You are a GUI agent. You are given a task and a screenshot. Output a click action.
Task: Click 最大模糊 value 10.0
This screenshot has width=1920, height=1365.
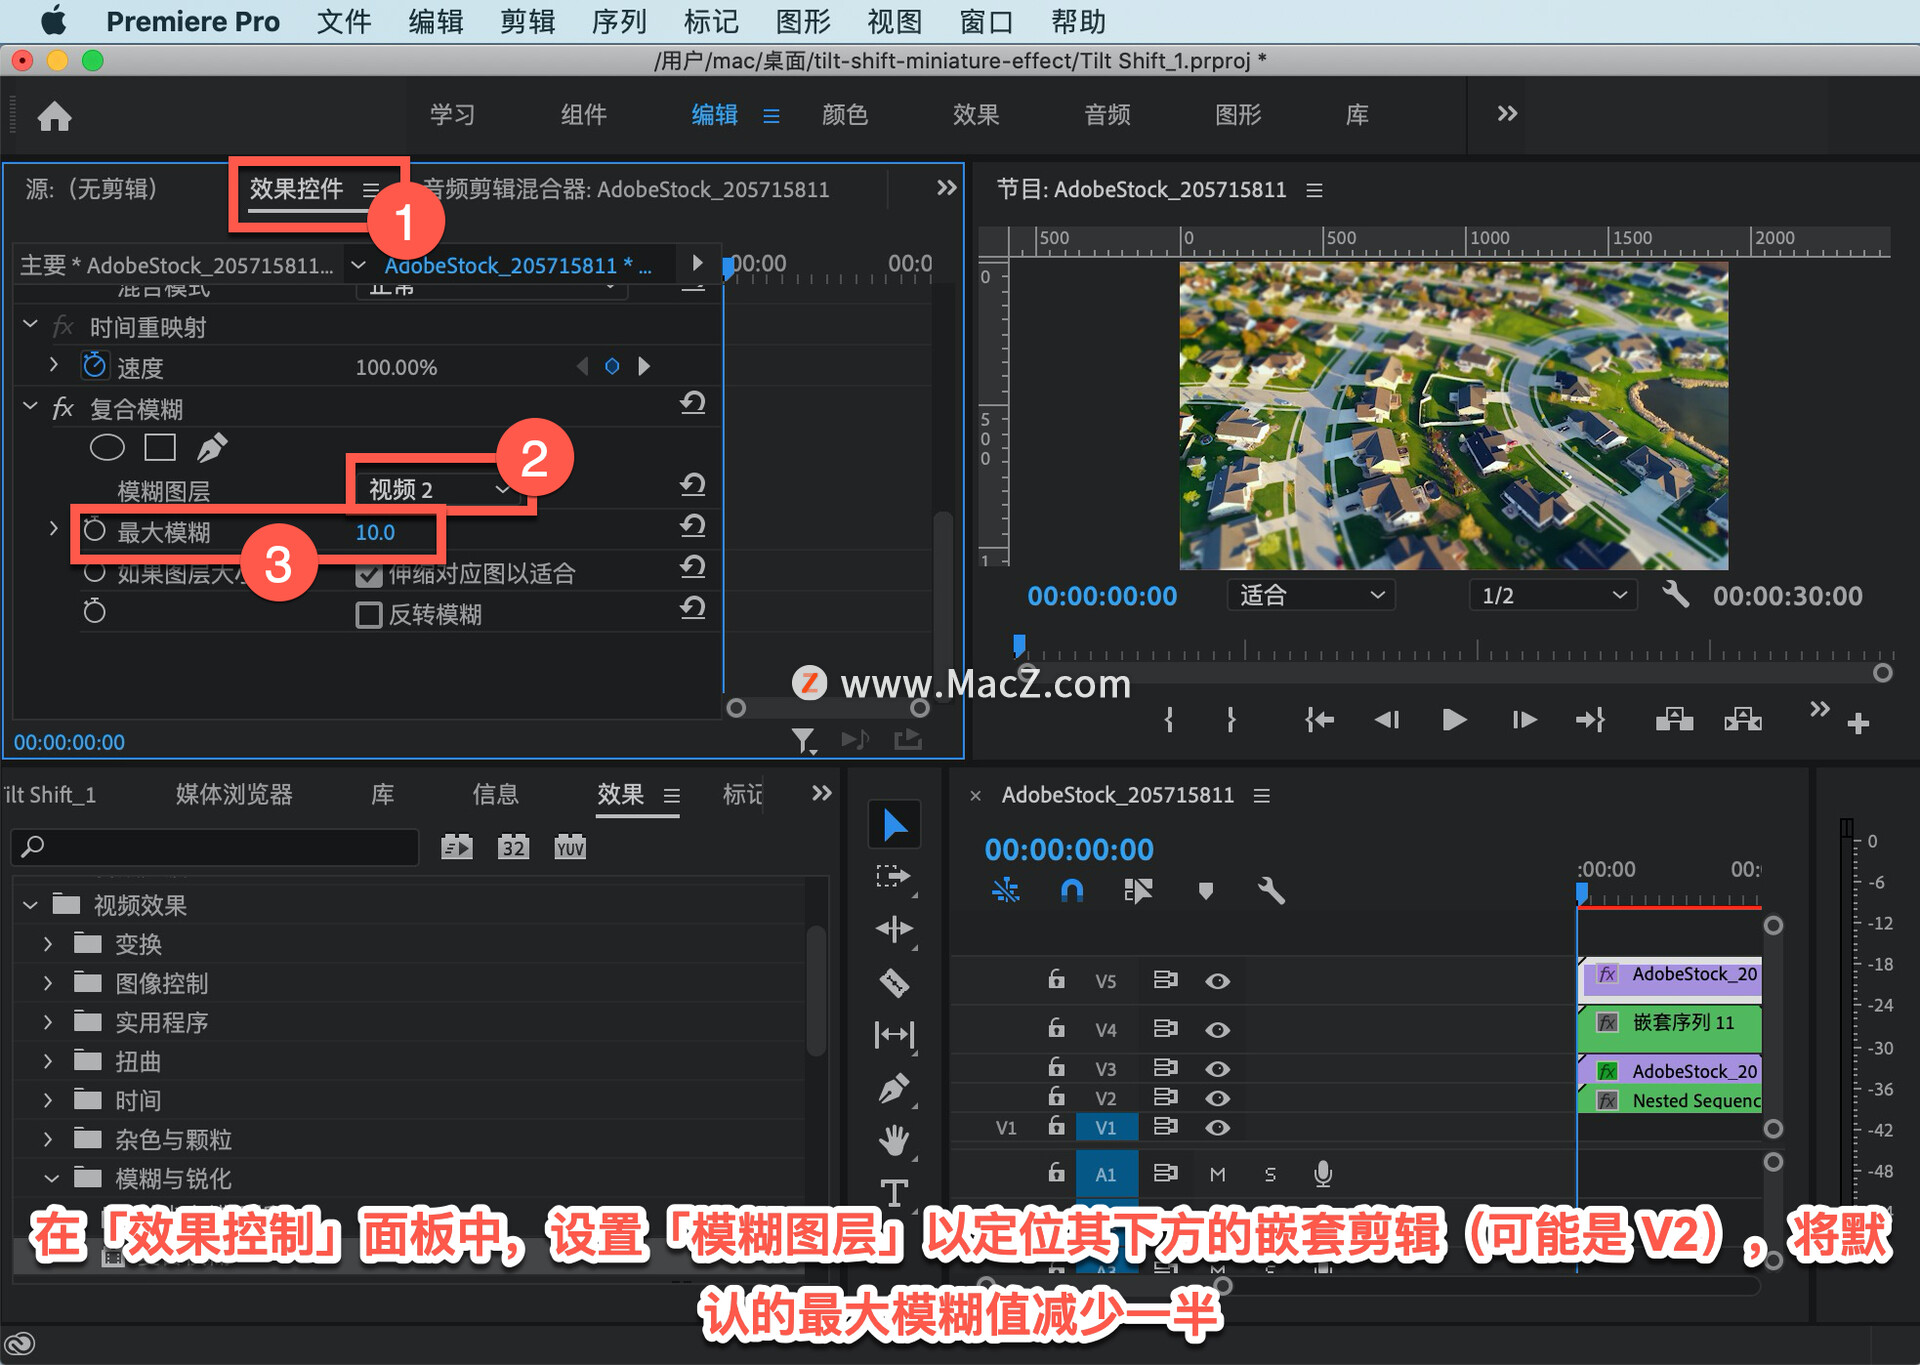375,532
